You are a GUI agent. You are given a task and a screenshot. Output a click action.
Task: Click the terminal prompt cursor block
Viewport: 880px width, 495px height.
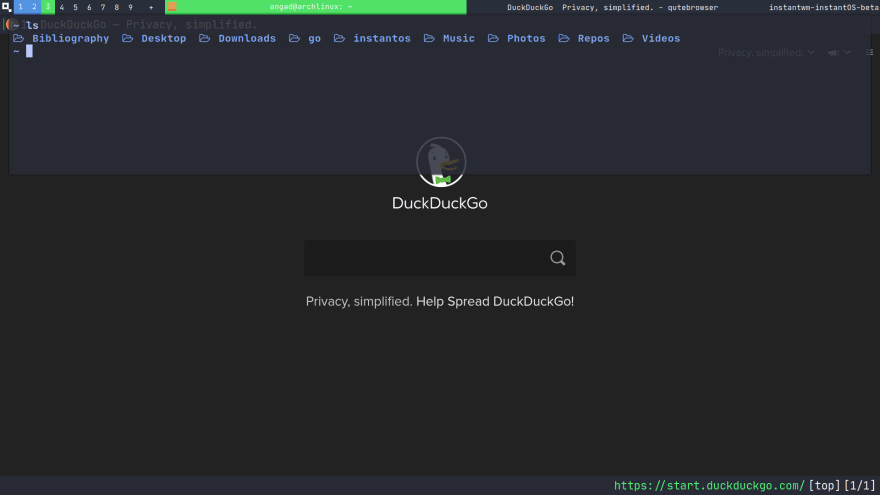pyautogui.click(x=29, y=51)
